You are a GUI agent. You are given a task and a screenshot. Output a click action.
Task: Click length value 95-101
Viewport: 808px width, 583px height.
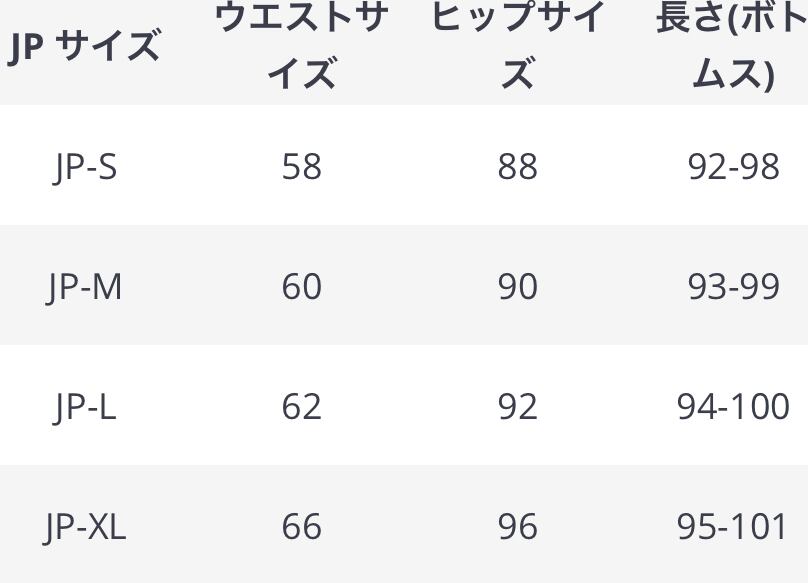click(x=732, y=526)
